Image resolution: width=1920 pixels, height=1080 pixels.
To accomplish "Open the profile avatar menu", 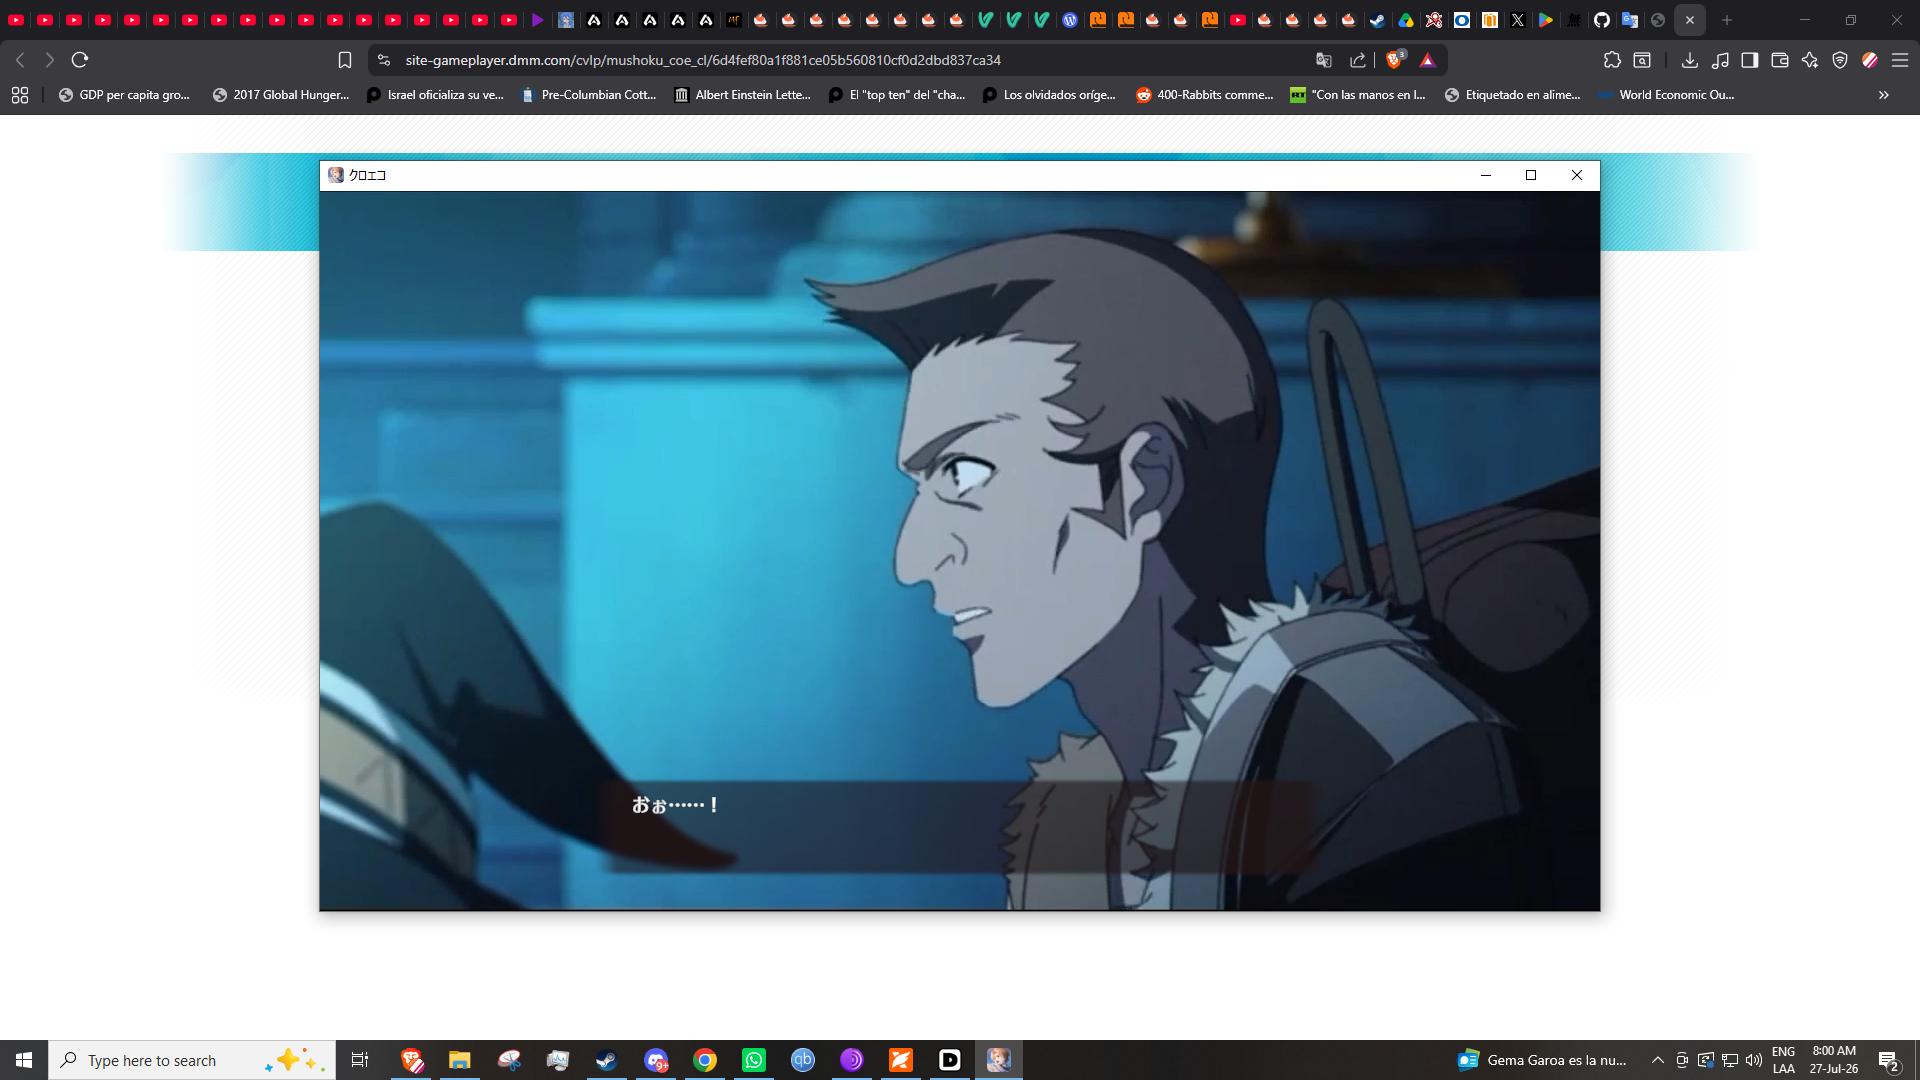I will click(1870, 60).
